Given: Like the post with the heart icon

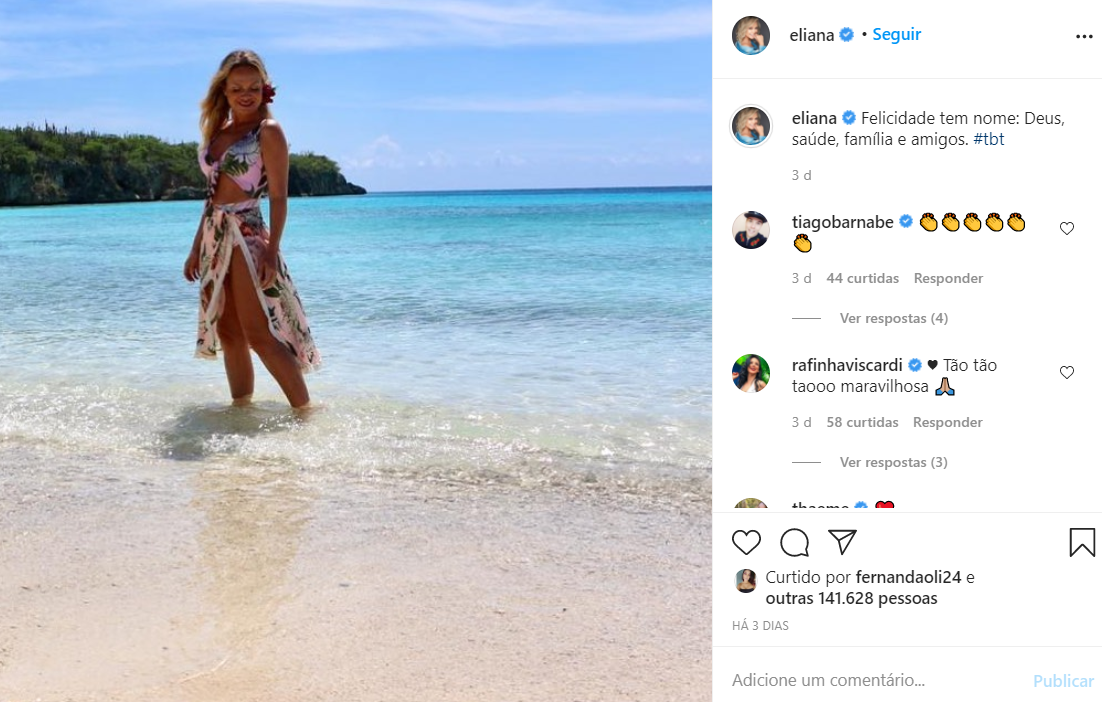Looking at the screenshot, I should click(x=746, y=542).
